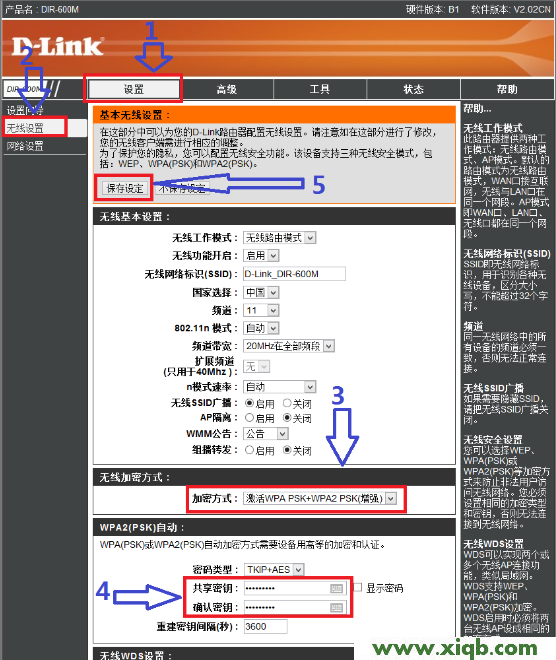Viewport: 556px width, 660px height.
Task: Open virtual keyboard for 共享密钥 field
Action: point(336,588)
